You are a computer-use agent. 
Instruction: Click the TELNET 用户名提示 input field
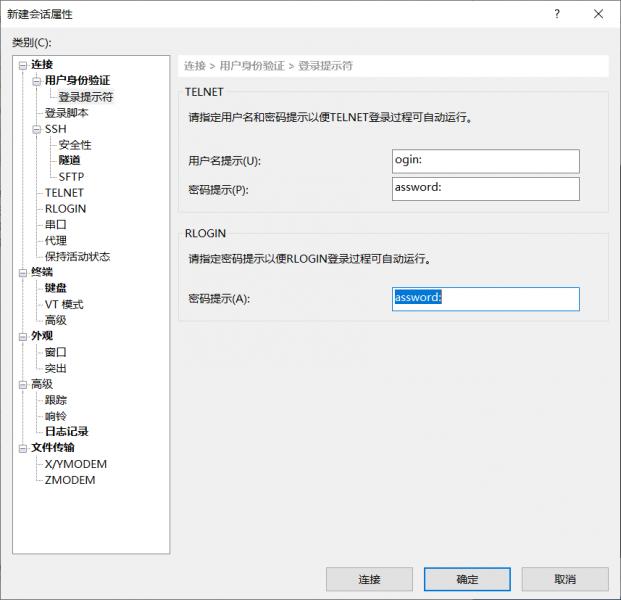point(485,161)
